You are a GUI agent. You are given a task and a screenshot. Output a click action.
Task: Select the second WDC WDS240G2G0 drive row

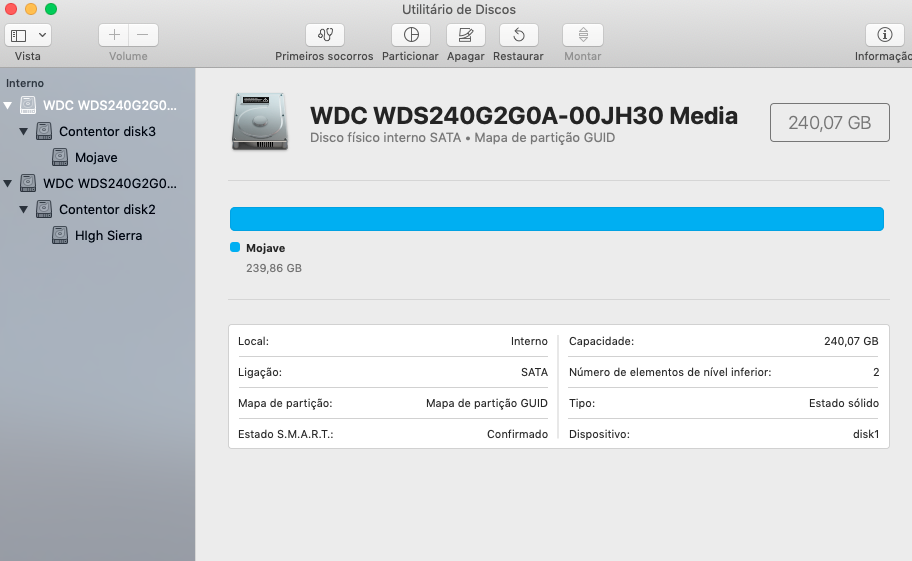pyautogui.click(x=98, y=184)
